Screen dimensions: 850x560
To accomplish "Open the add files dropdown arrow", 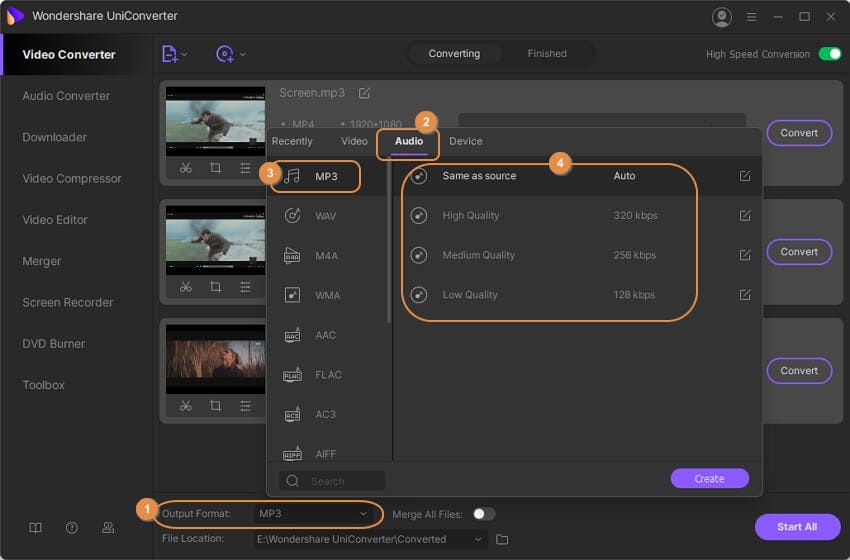I will point(185,54).
